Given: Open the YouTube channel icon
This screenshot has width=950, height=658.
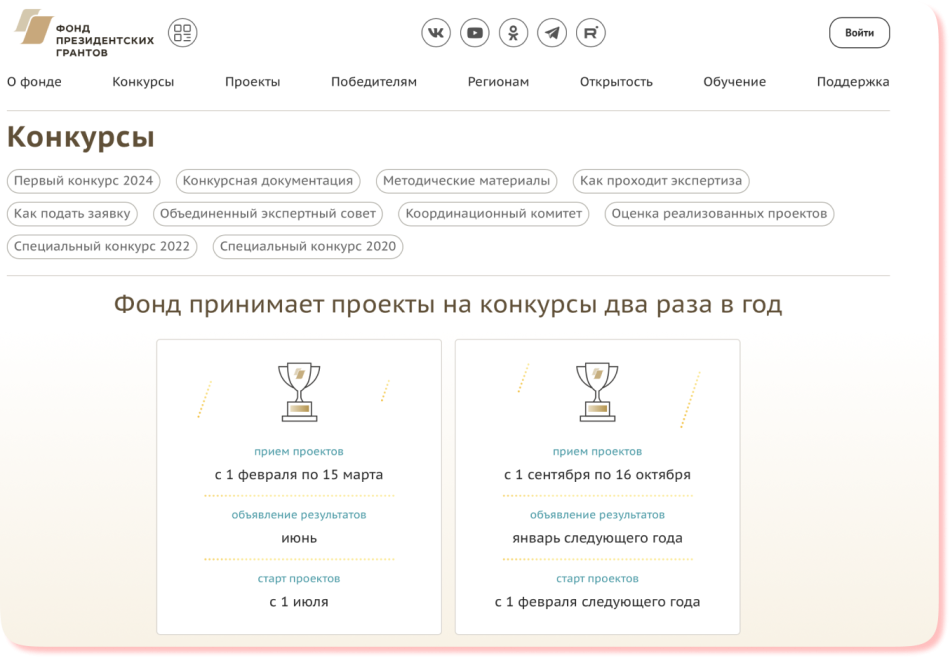Looking at the screenshot, I should pyautogui.click(x=474, y=33).
